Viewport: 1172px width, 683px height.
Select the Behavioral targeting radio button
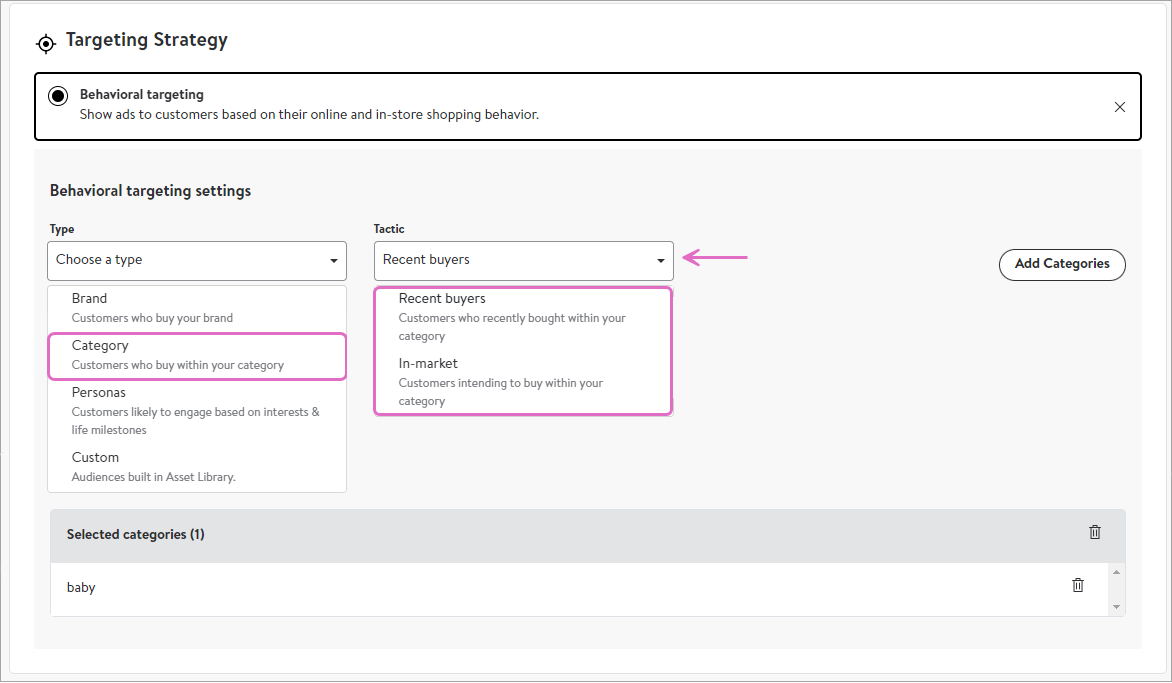point(58,96)
